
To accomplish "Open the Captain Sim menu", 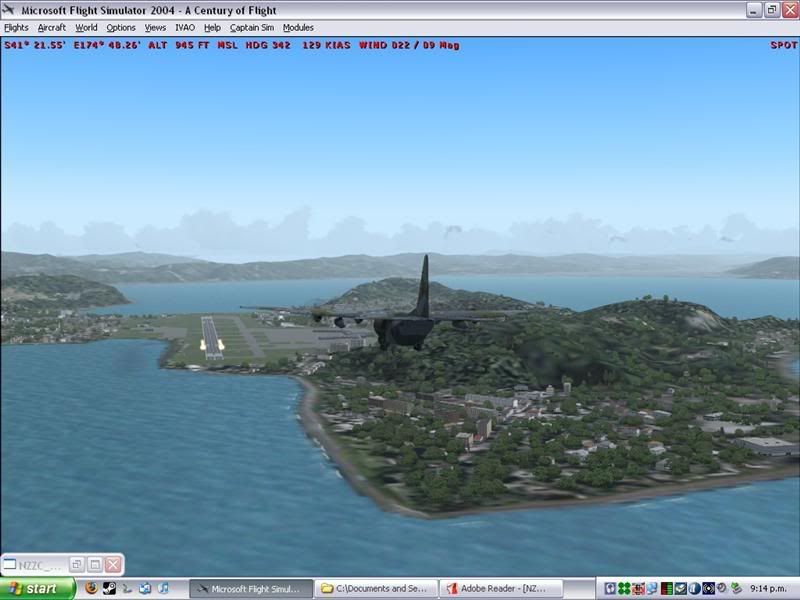I will pyautogui.click(x=252, y=28).
